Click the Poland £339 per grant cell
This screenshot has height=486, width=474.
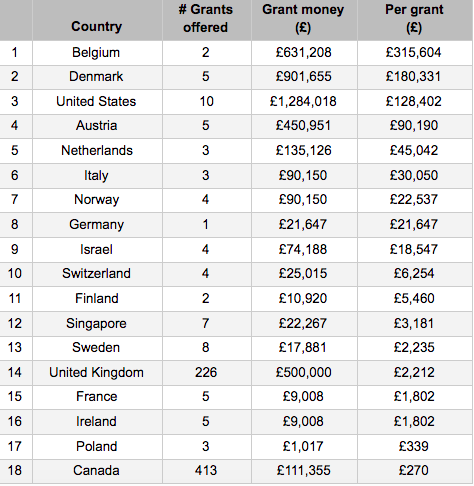coord(415,447)
